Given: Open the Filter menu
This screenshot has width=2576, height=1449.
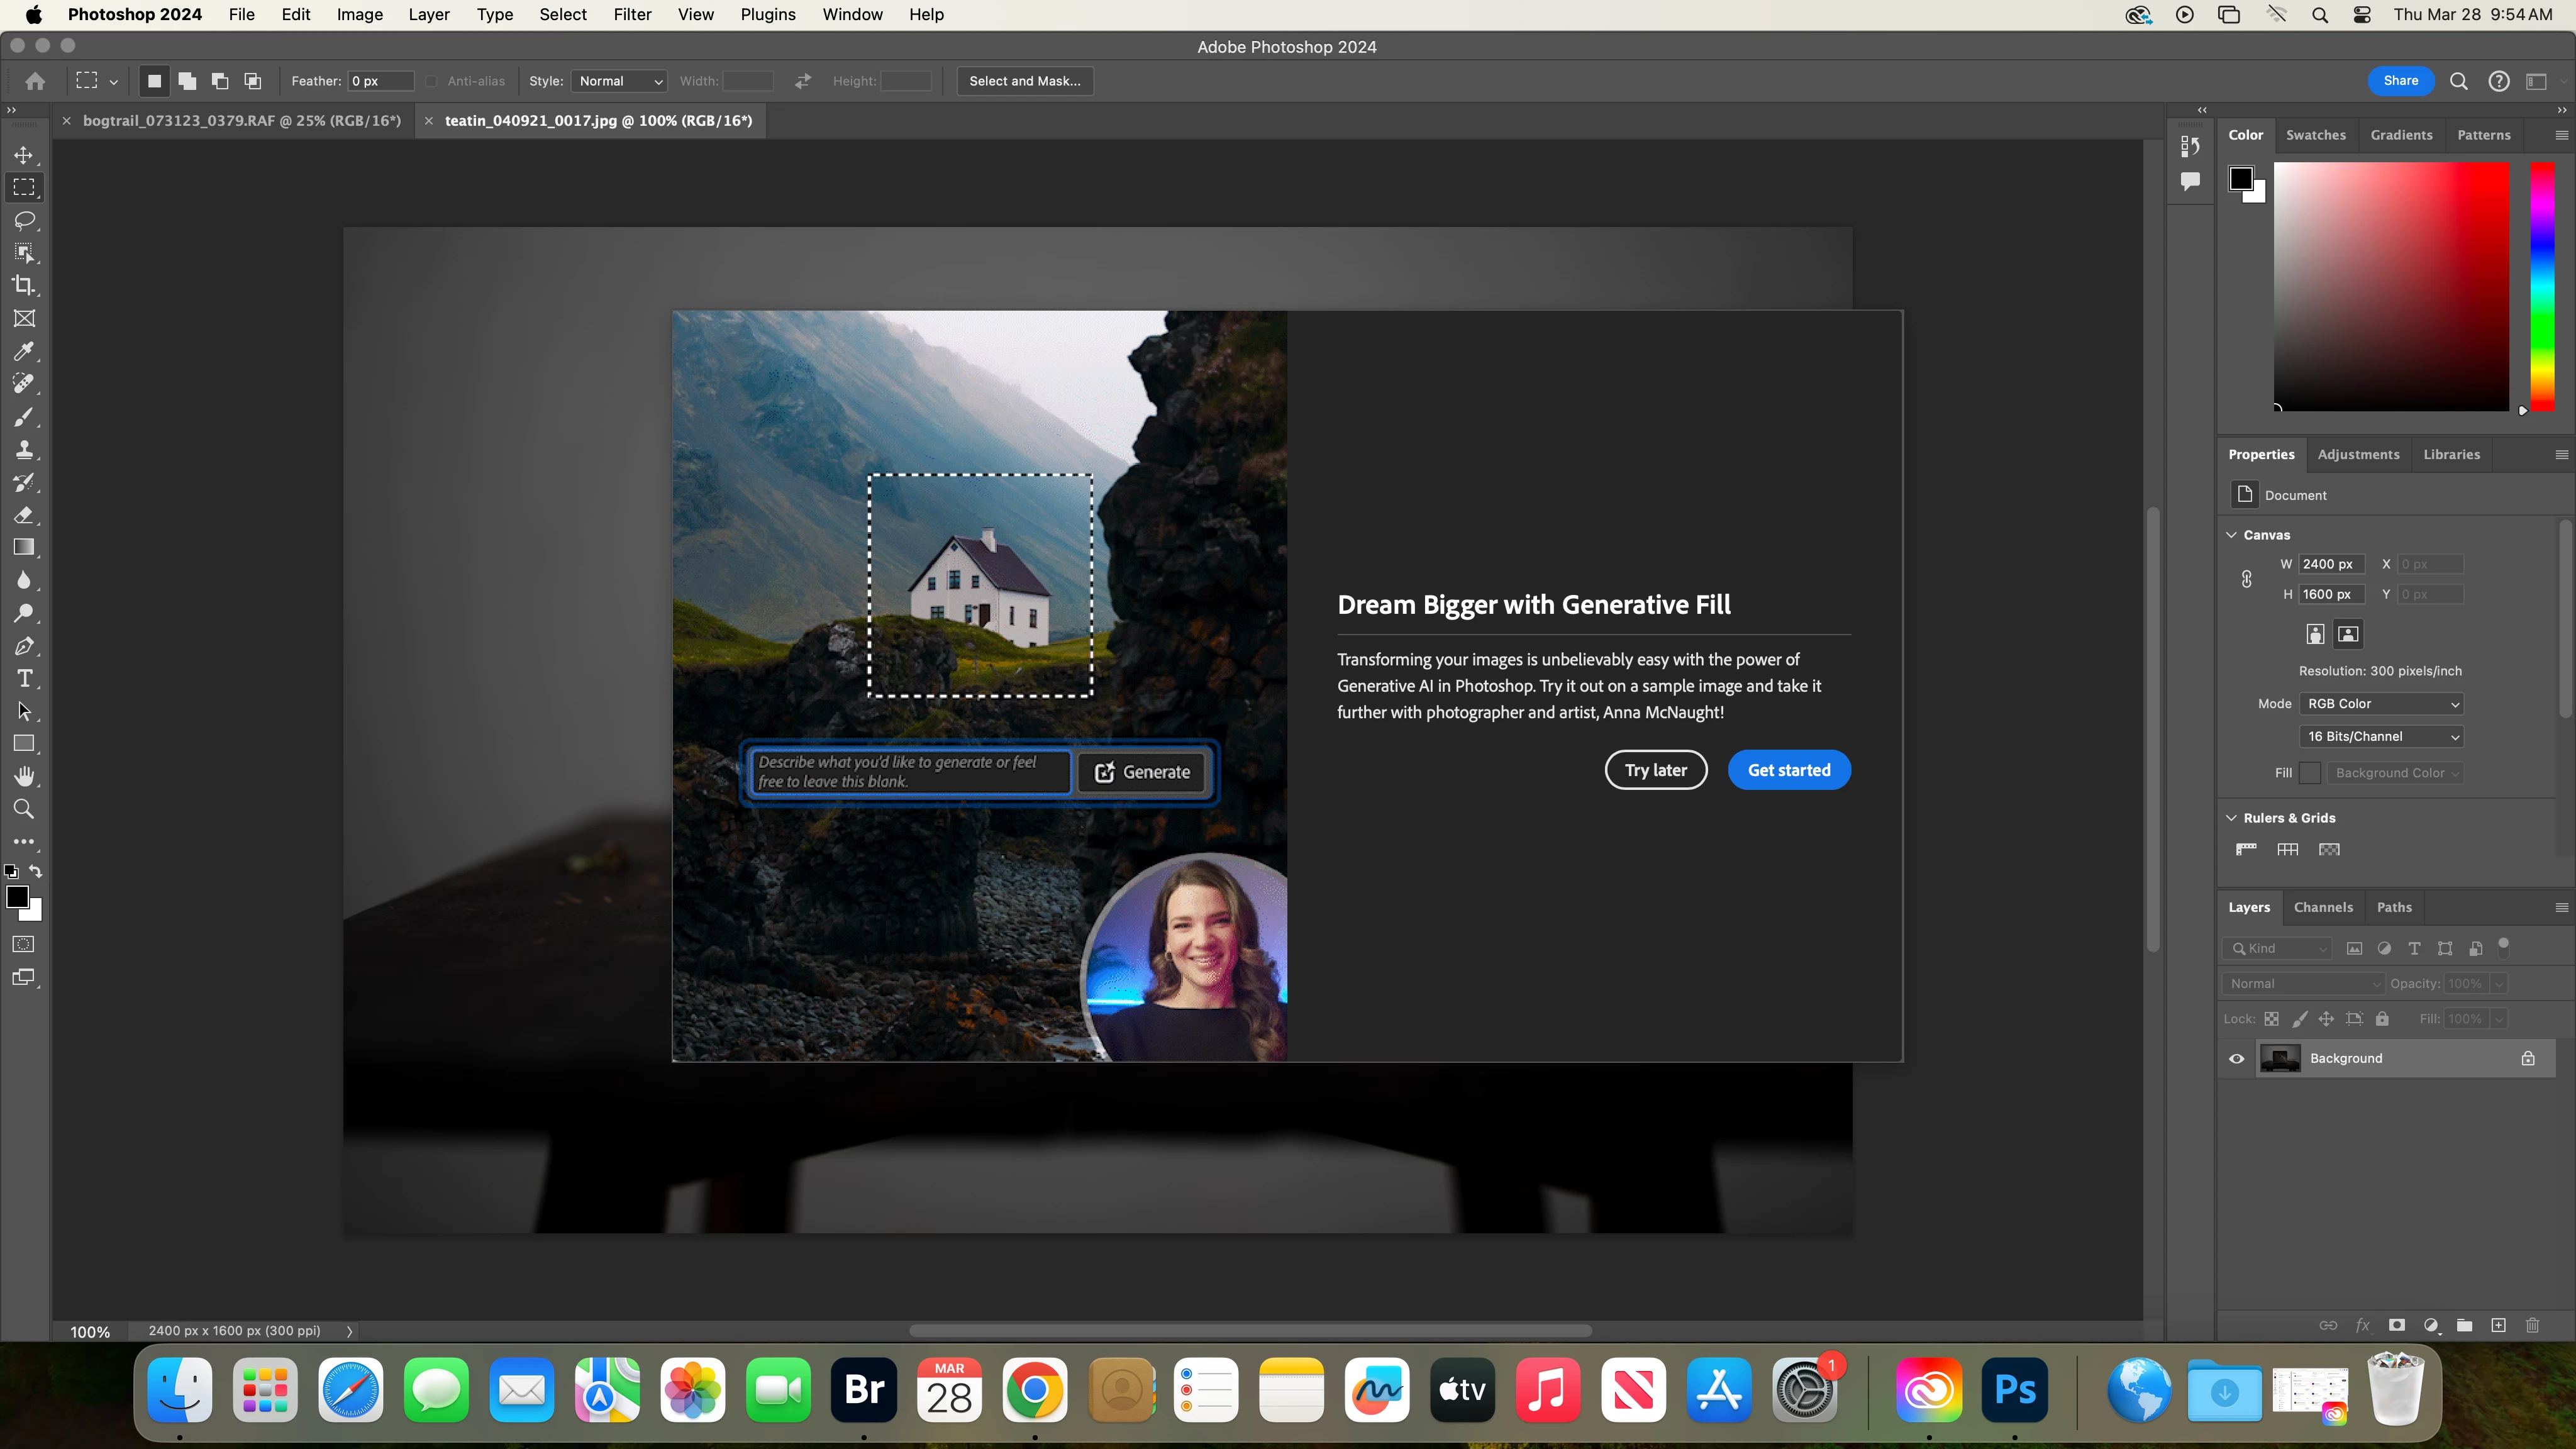Looking at the screenshot, I should point(632,15).
